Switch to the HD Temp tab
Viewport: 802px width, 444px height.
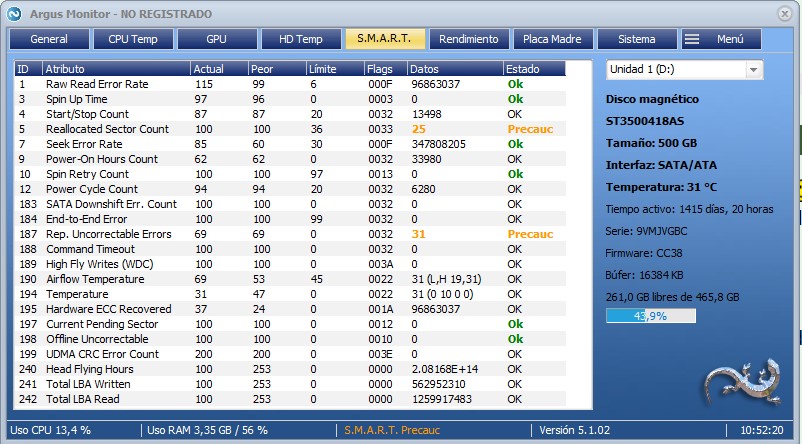click(301, 39)
